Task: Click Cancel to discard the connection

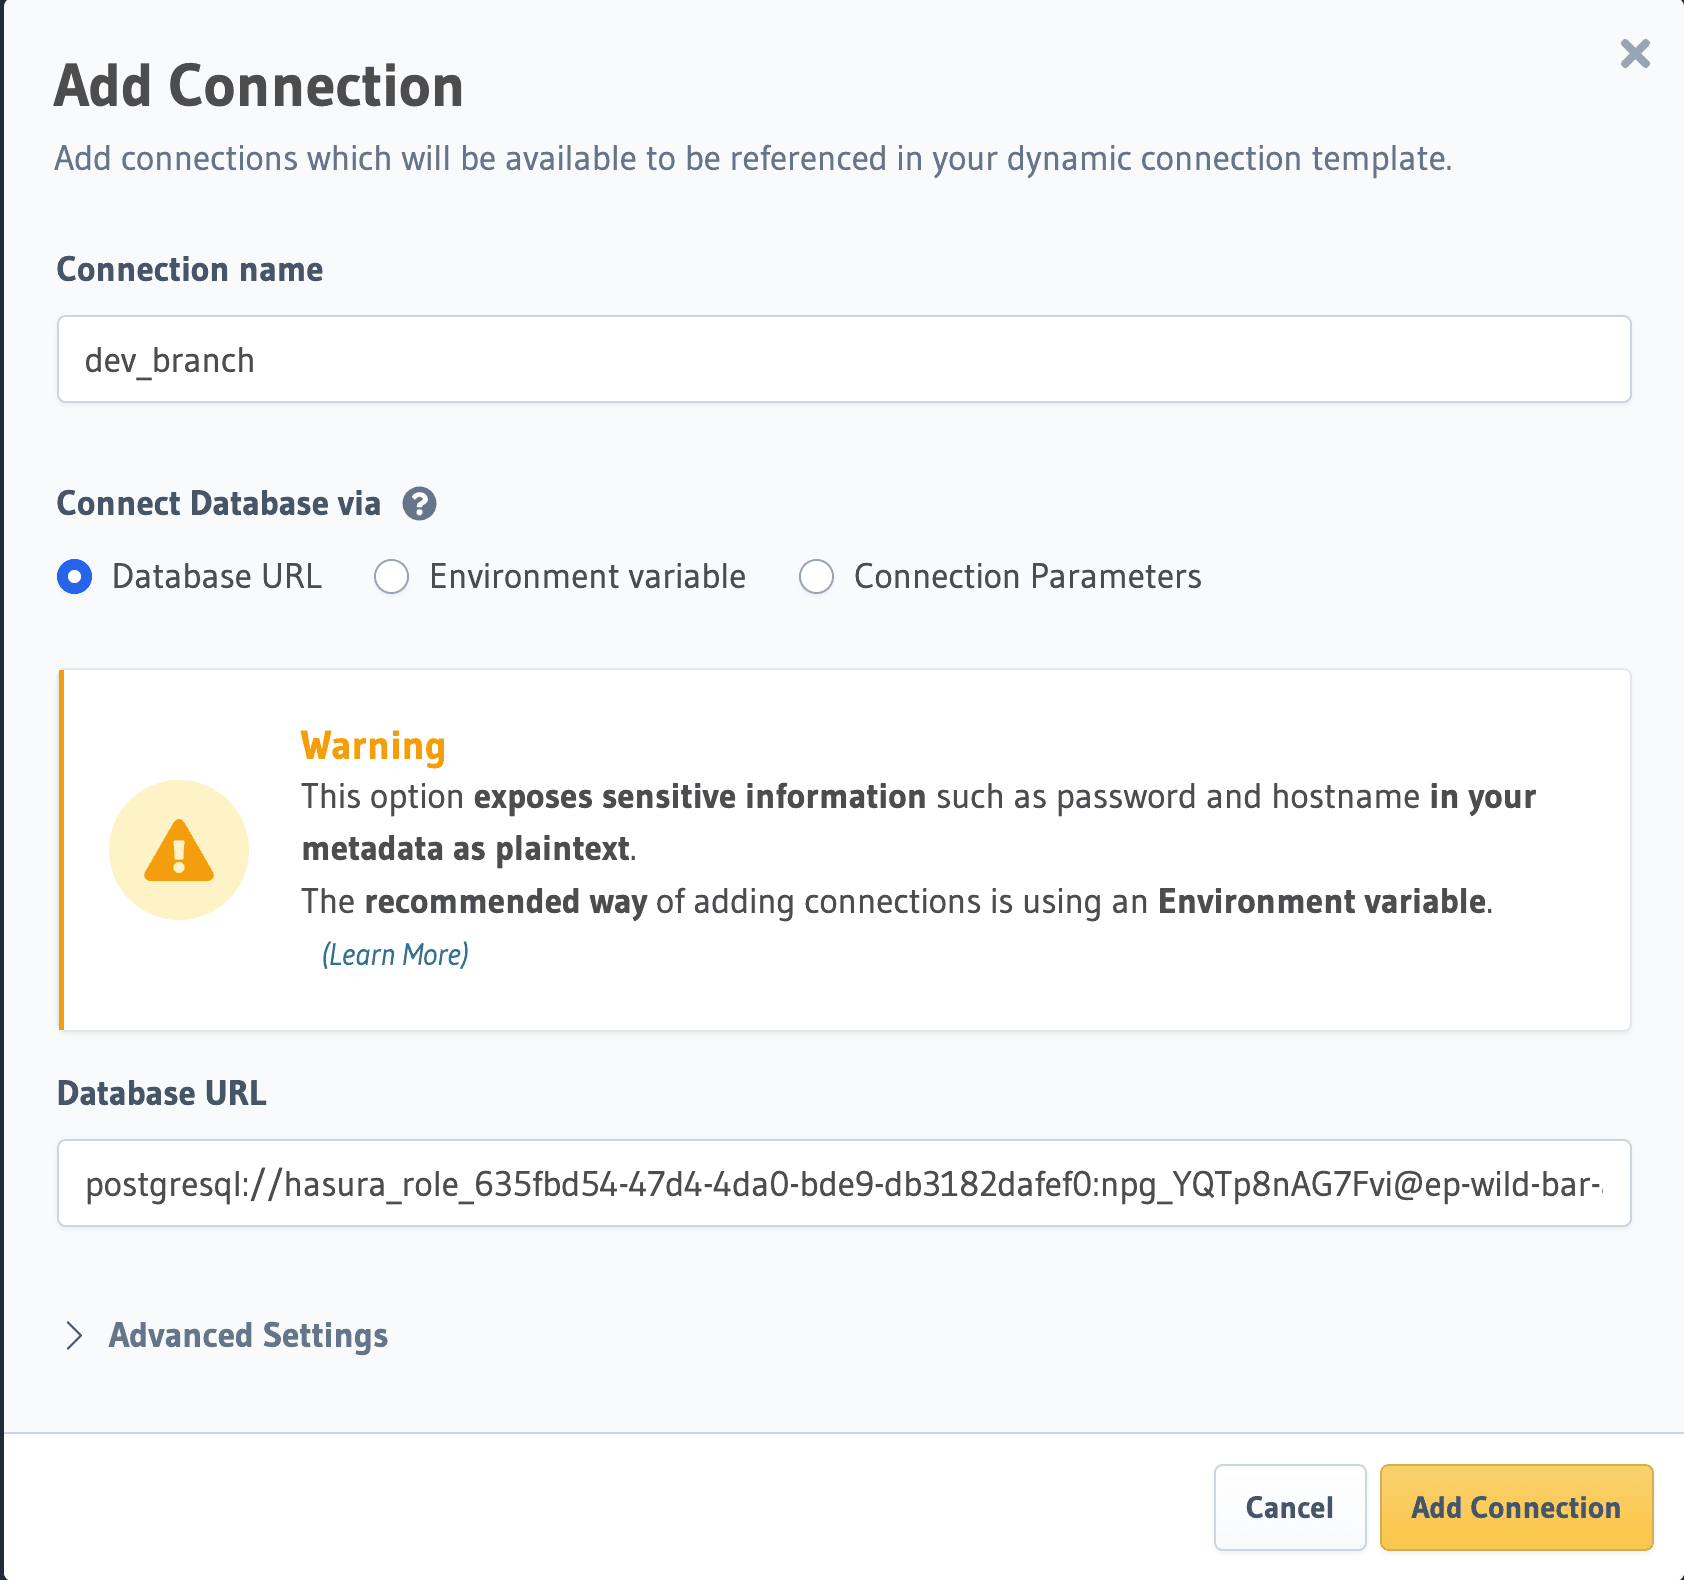Action: (x=1290, y=1507)
